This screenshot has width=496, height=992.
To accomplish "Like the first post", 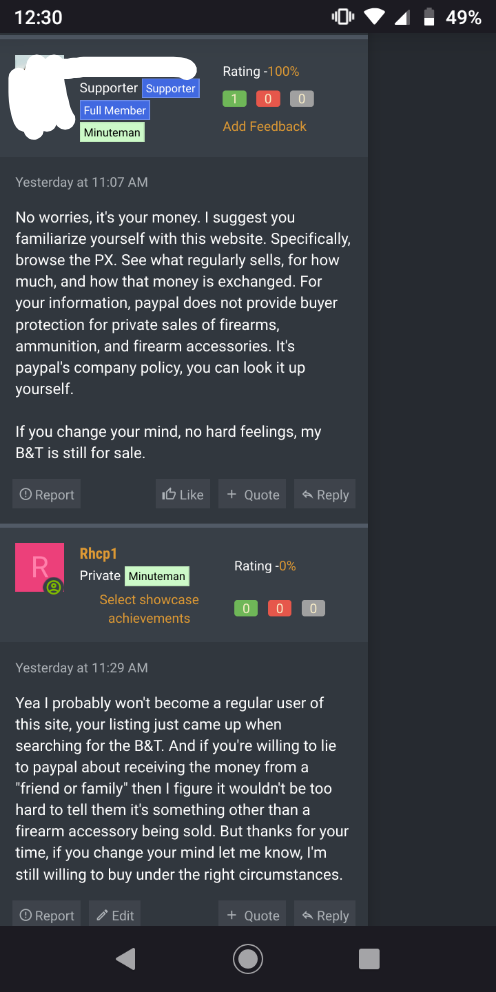I will coord(183,494).
